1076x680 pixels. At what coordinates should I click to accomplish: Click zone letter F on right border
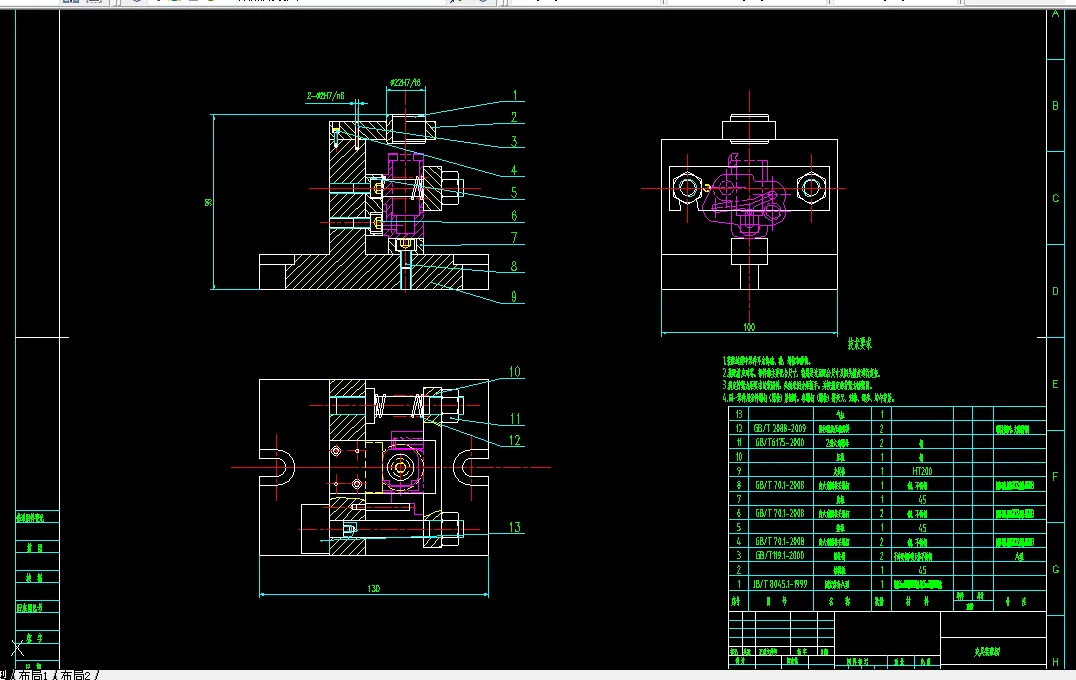click(x=1055, y=476)
